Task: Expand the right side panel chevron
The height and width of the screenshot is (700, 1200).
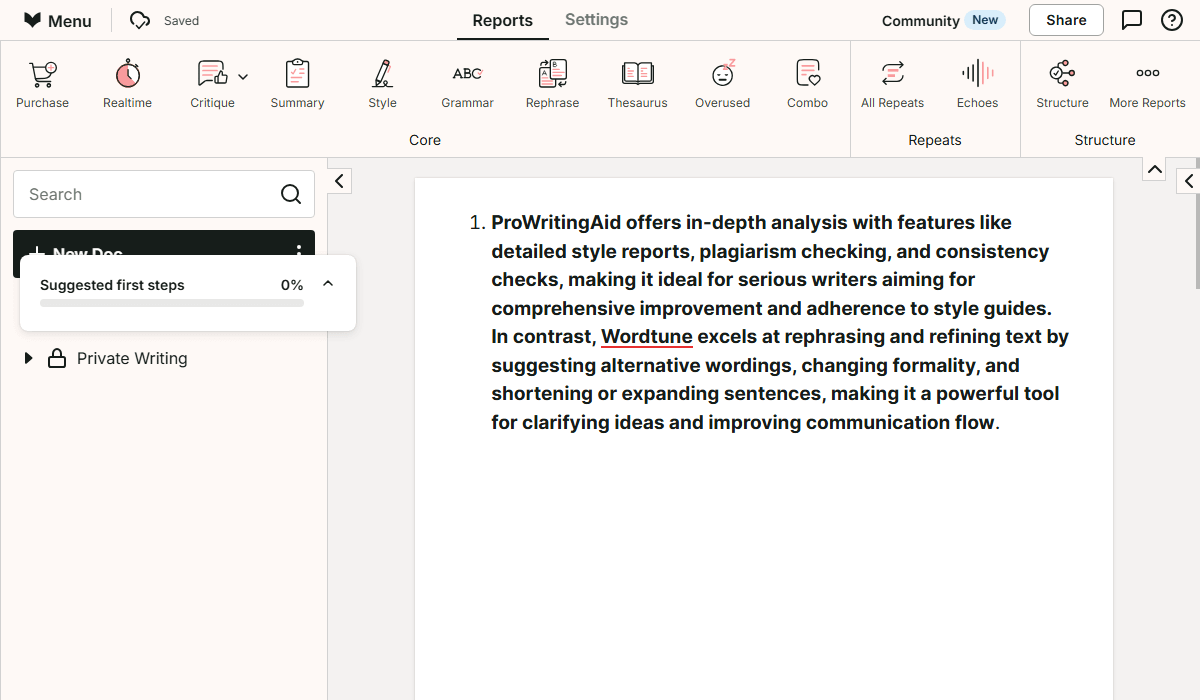Action: point(1189,181)
